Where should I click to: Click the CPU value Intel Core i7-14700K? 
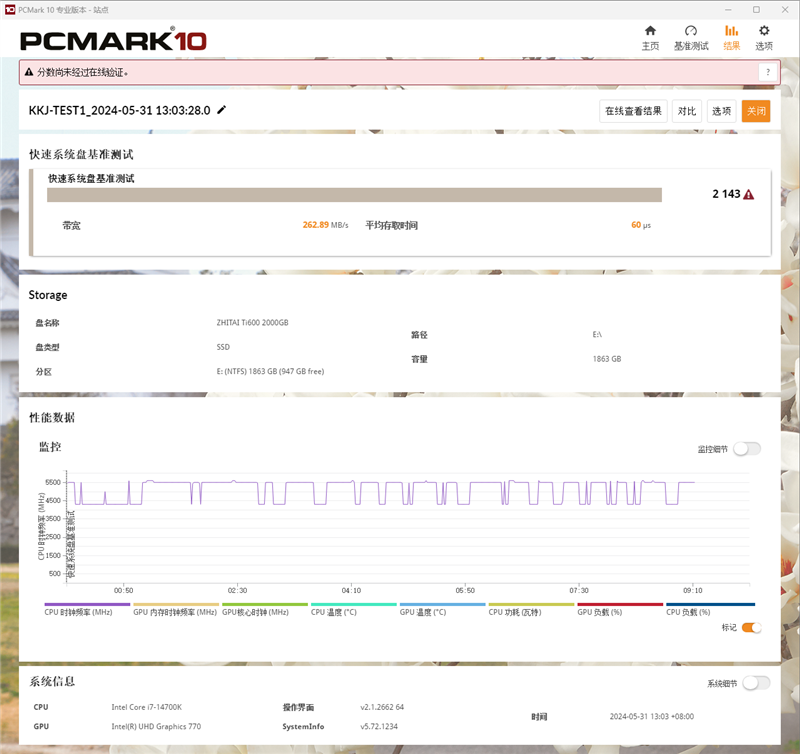click(146, 707)
